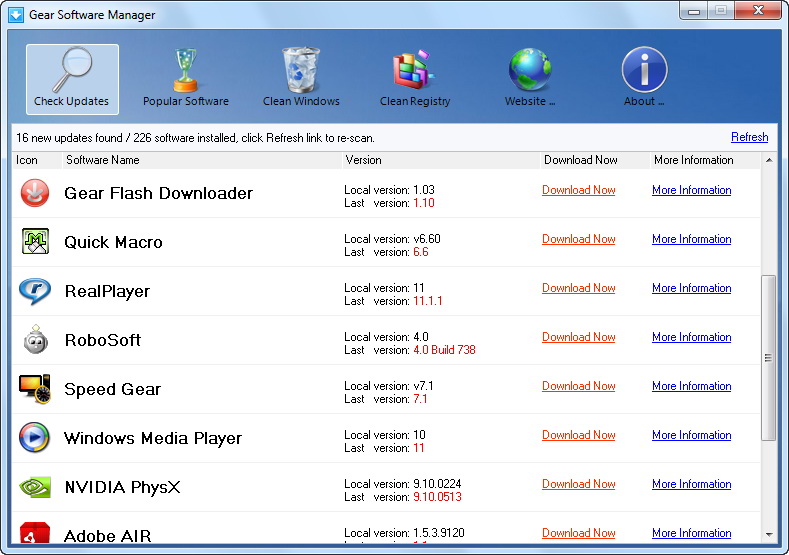The height and width of the screenshot is (555, 789).
Task: Download Now for Windows Media Player
Action: [579, 435]
